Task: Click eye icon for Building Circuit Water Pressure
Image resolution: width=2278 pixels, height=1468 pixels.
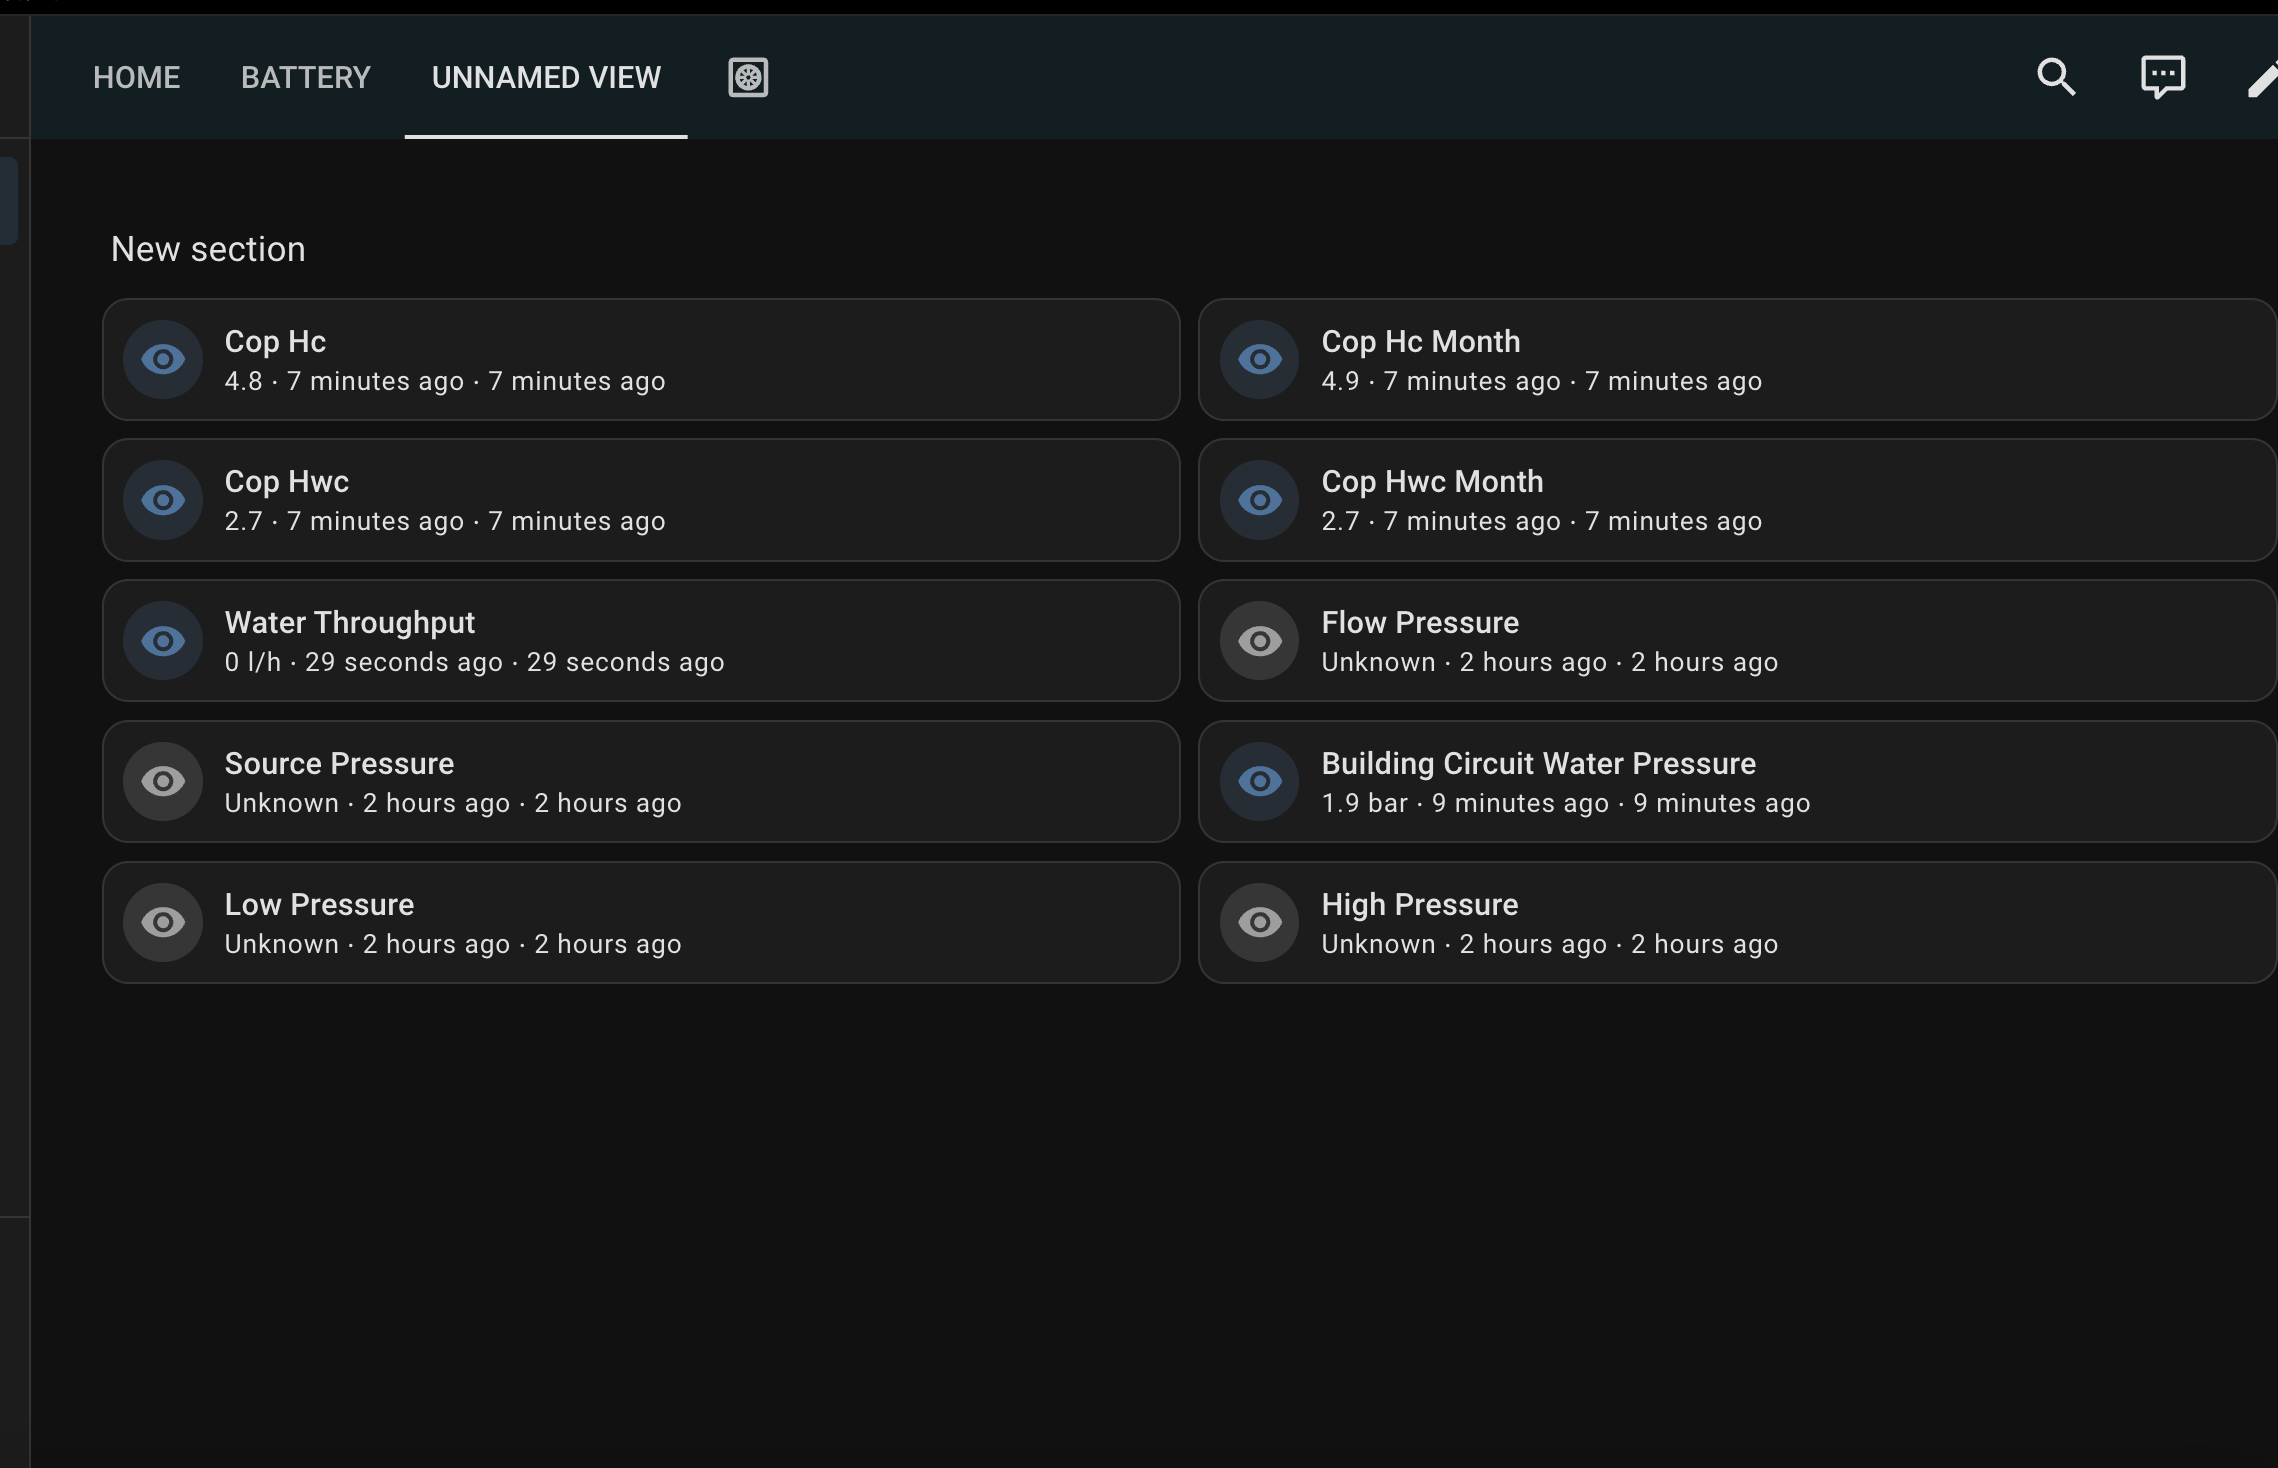Action: click(x=1260, y=782)
